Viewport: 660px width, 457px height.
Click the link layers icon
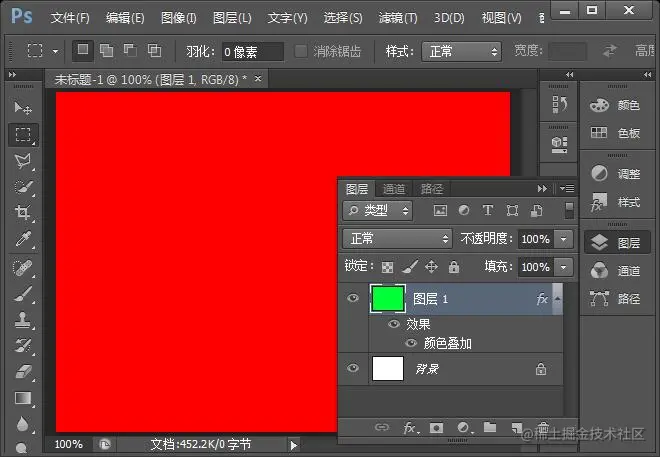(382, 428)
